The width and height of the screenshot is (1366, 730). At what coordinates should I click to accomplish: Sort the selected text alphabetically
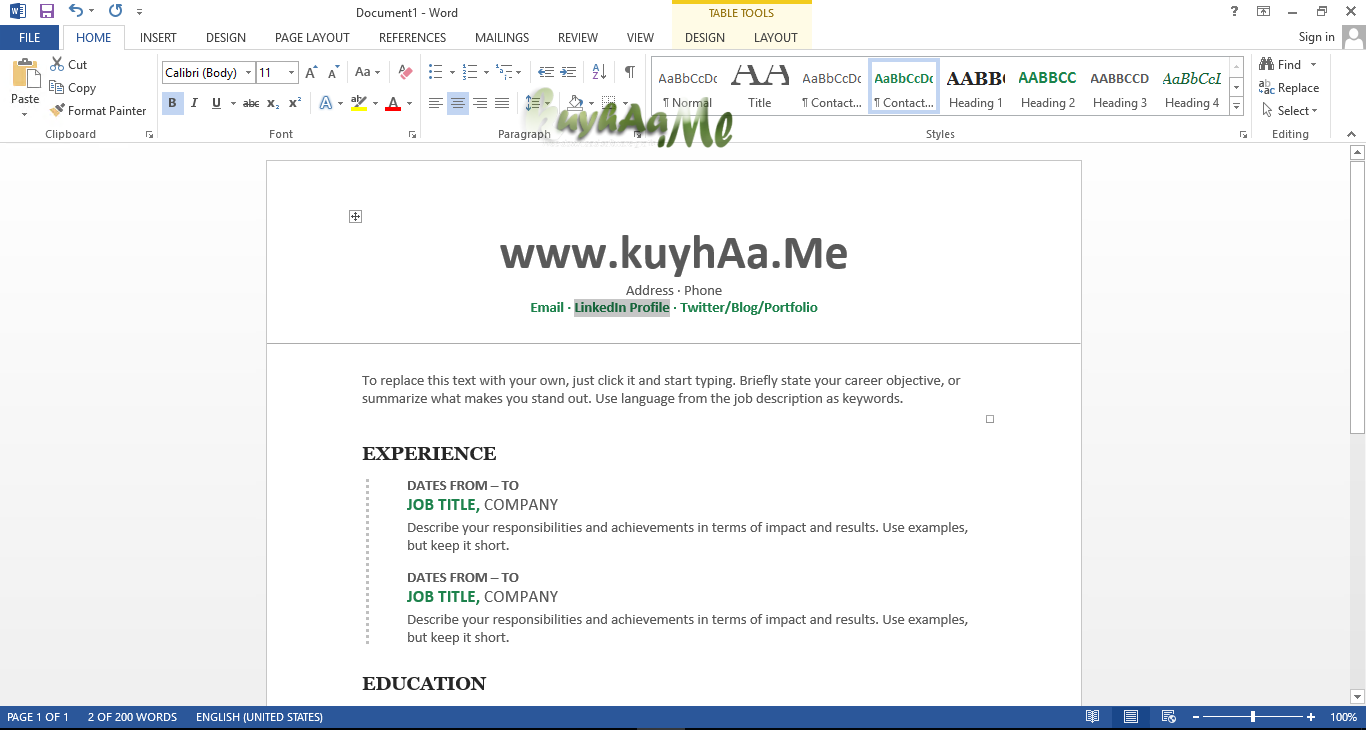599,73
